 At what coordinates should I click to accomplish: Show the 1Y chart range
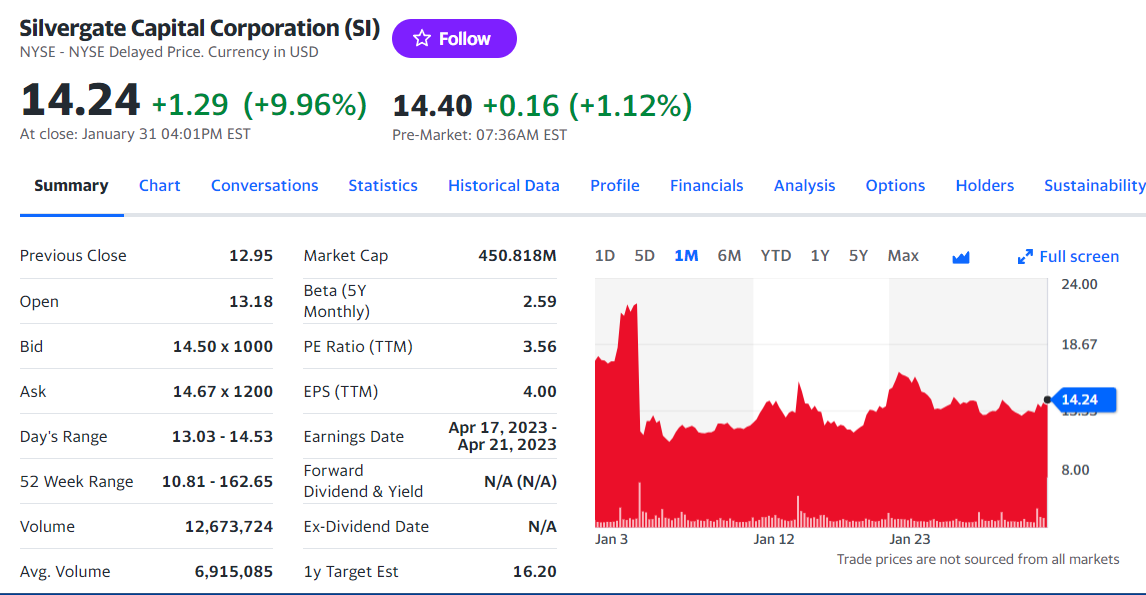pyautogui.click(x=820, y=256)
